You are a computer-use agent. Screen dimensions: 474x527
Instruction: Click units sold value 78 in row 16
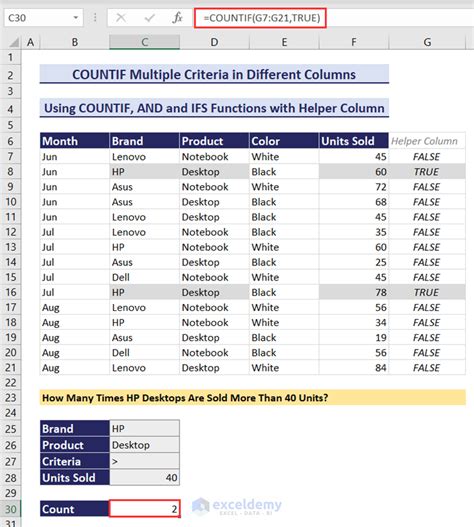[x=354, y=292]
